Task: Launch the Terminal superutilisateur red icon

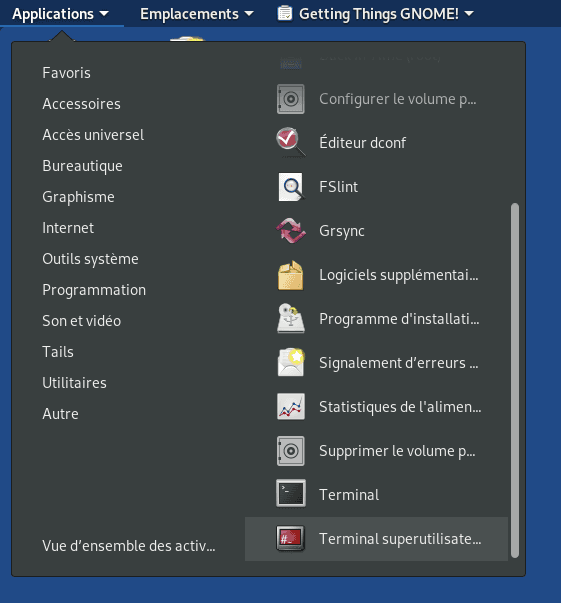Action: (x=291, y=538)
